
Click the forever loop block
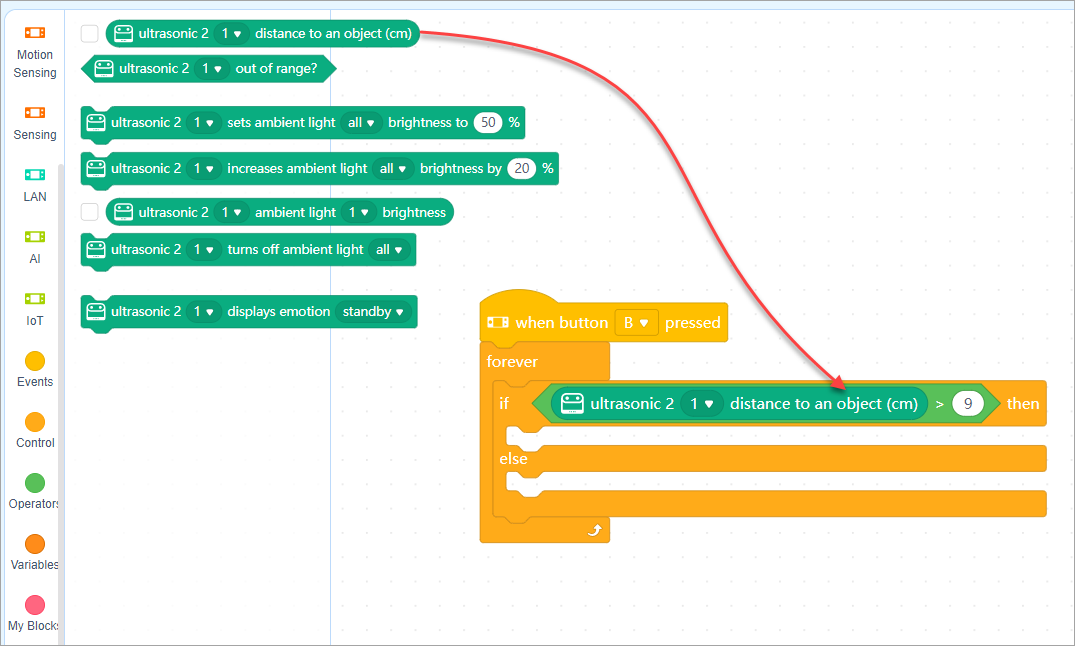pos(513,362)
